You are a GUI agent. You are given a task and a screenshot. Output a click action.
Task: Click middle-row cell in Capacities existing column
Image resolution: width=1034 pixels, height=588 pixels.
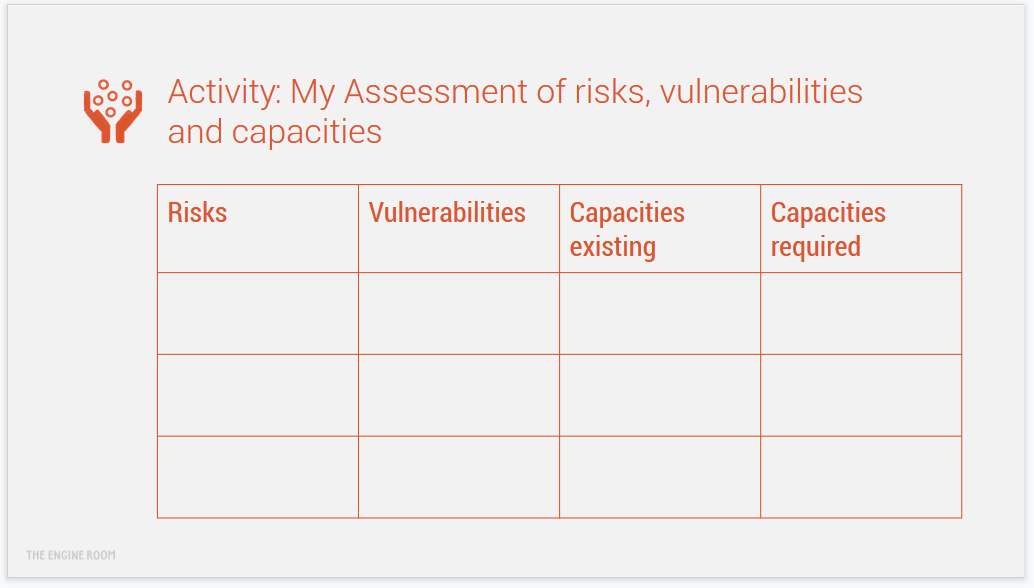click(x=660, y=395)
